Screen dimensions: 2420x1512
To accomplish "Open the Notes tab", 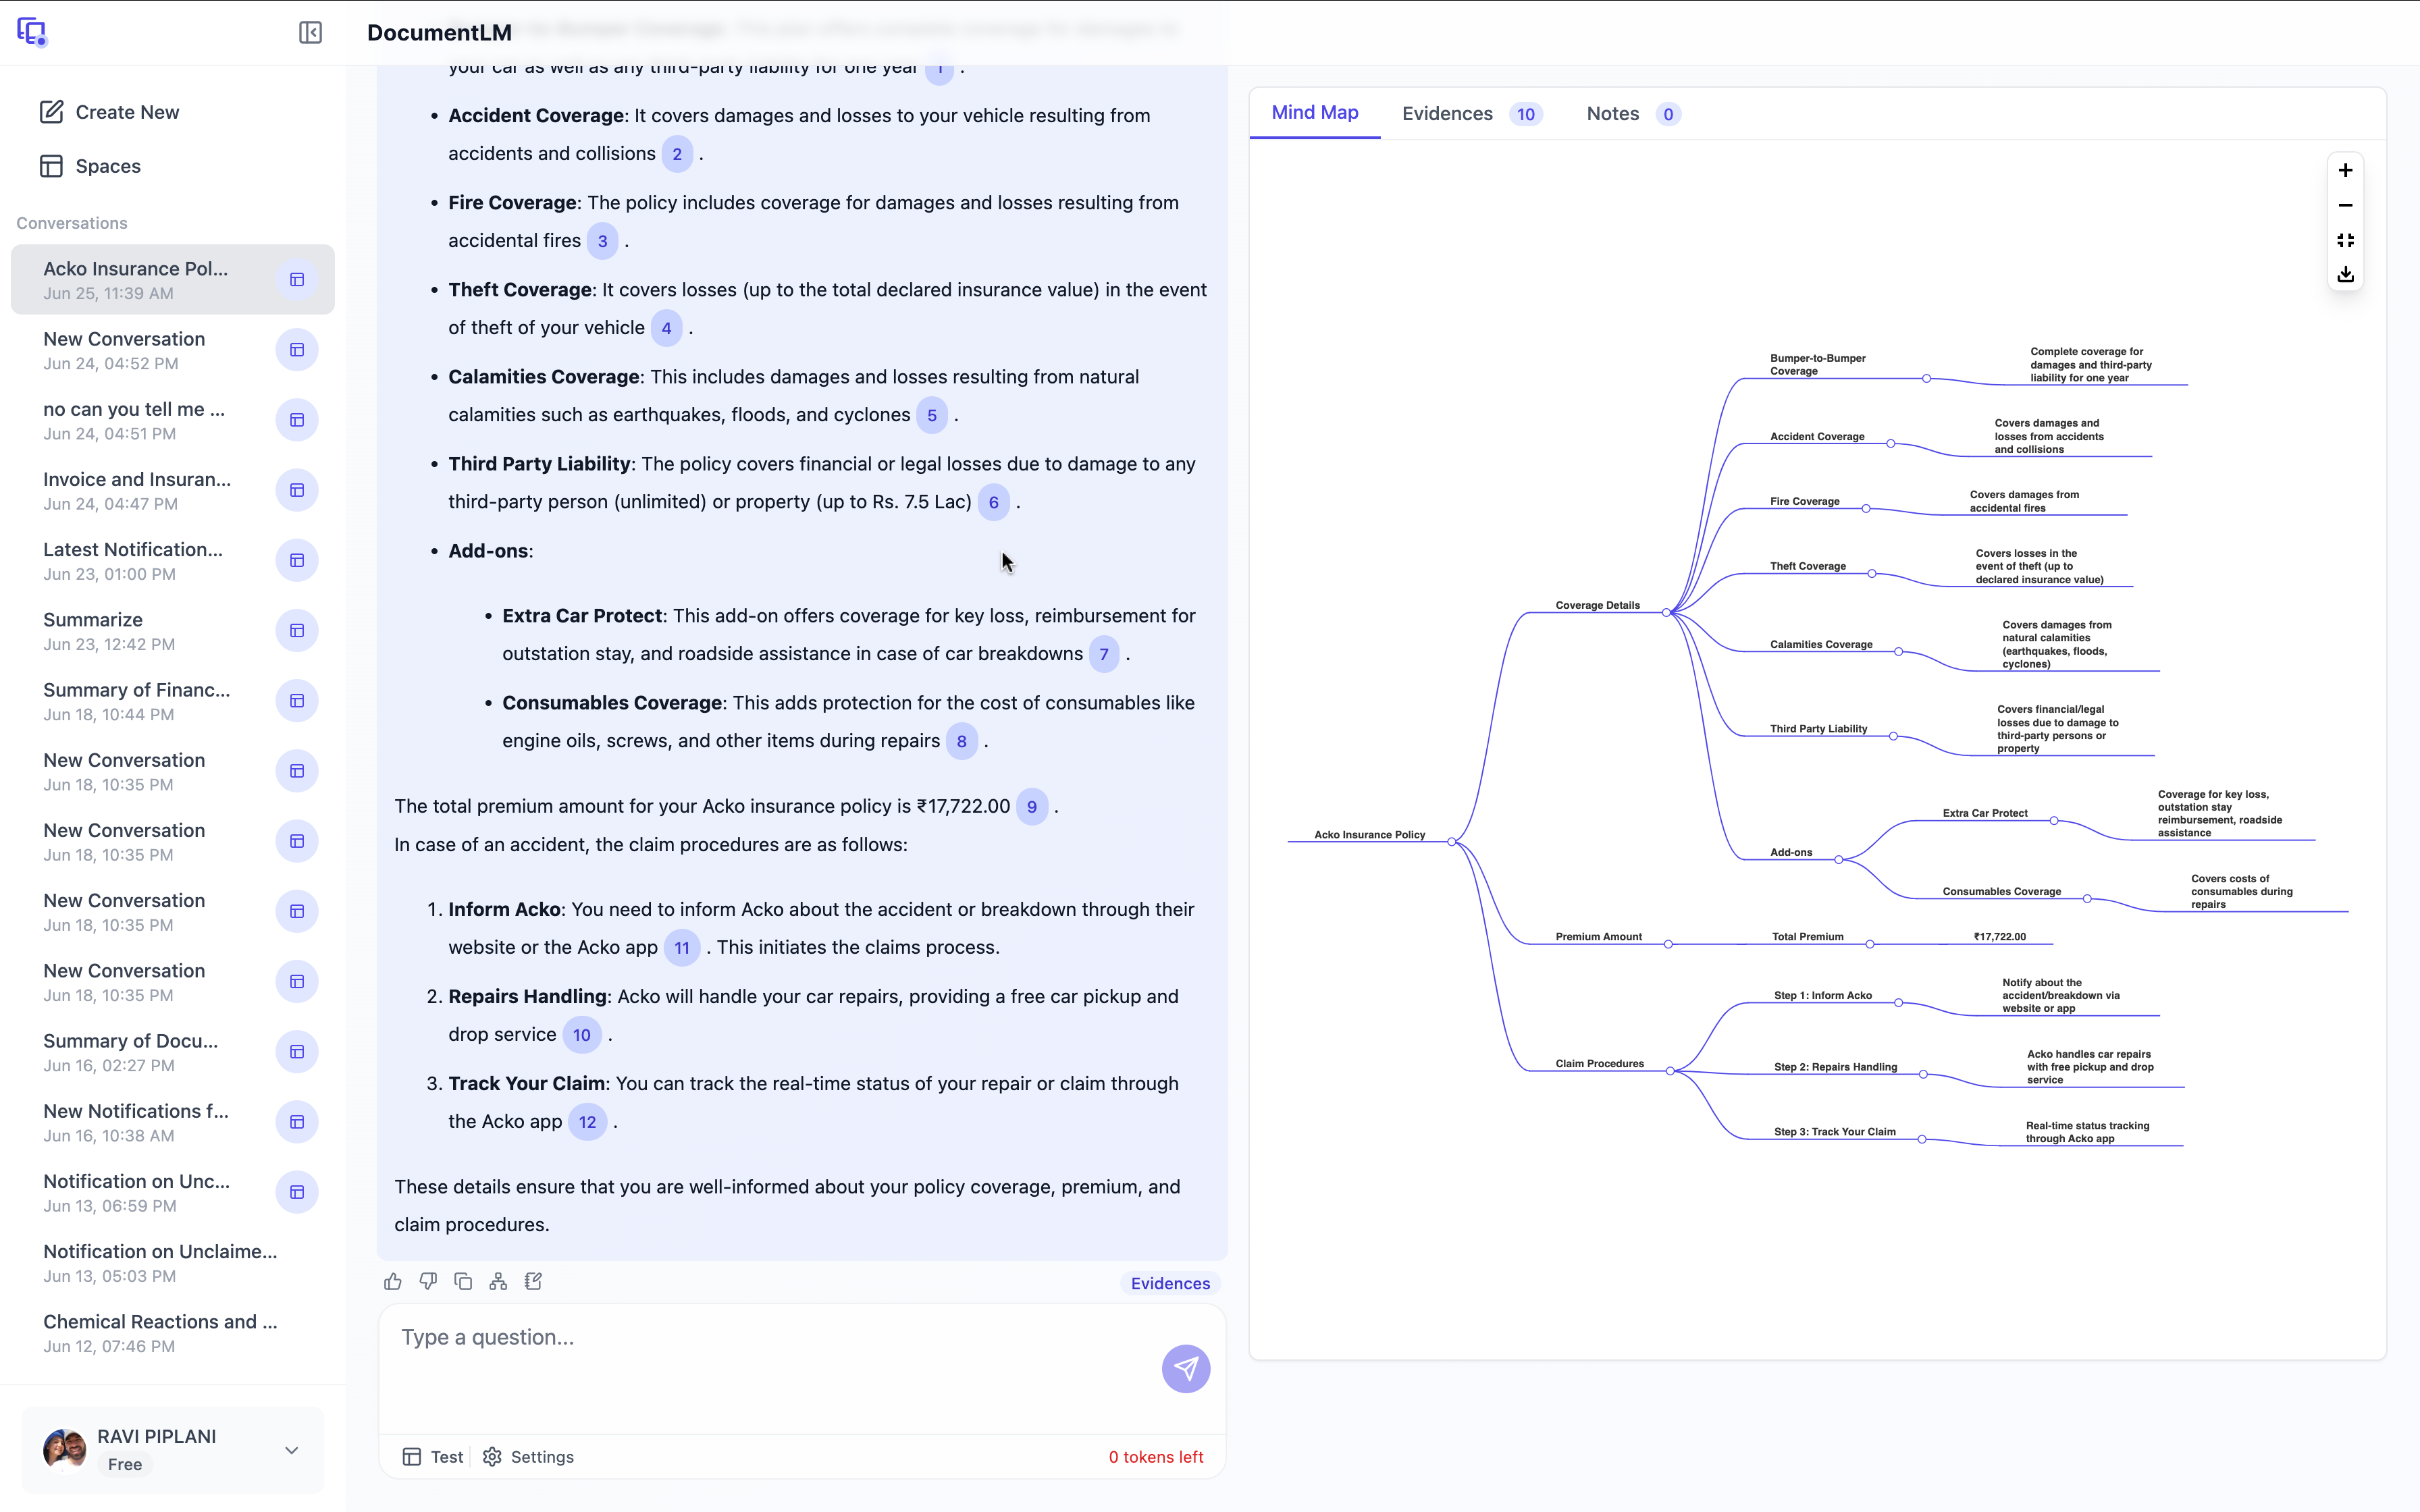I will (1631, 114).
